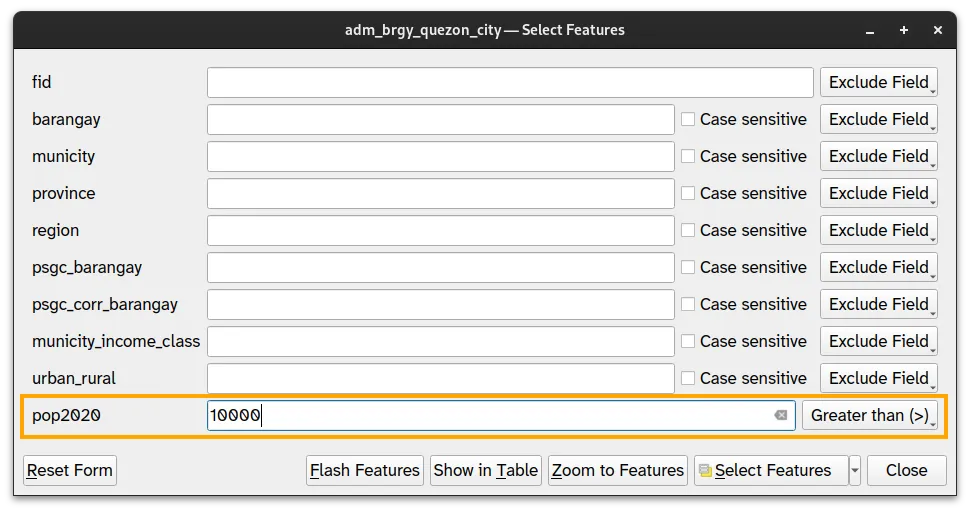Screen dimensions: 970x512
Task: Check Case sensitive for urban_rural
Action: [688, 378]
